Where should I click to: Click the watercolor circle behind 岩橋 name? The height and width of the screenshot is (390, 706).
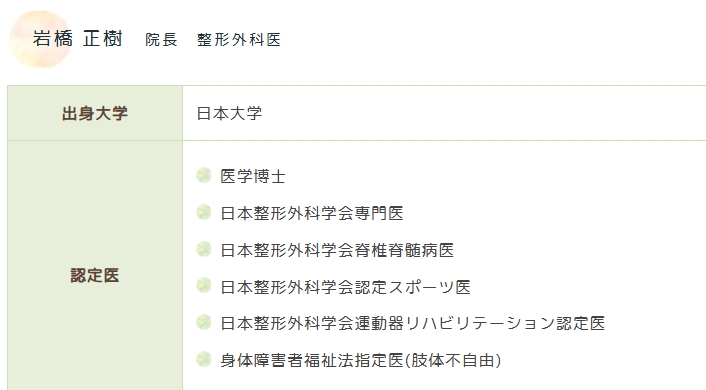click(x=41, y=39)
